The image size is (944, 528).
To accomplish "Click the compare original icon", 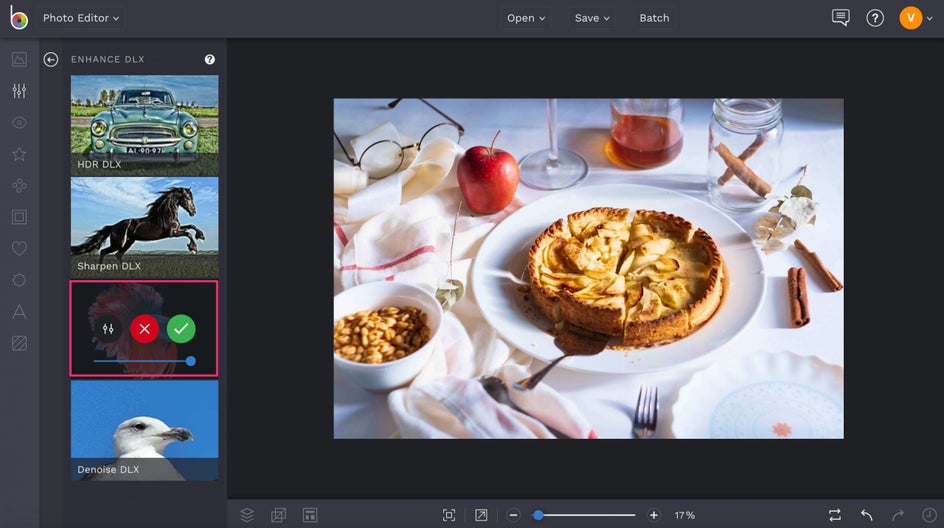I will click(834, 515).
